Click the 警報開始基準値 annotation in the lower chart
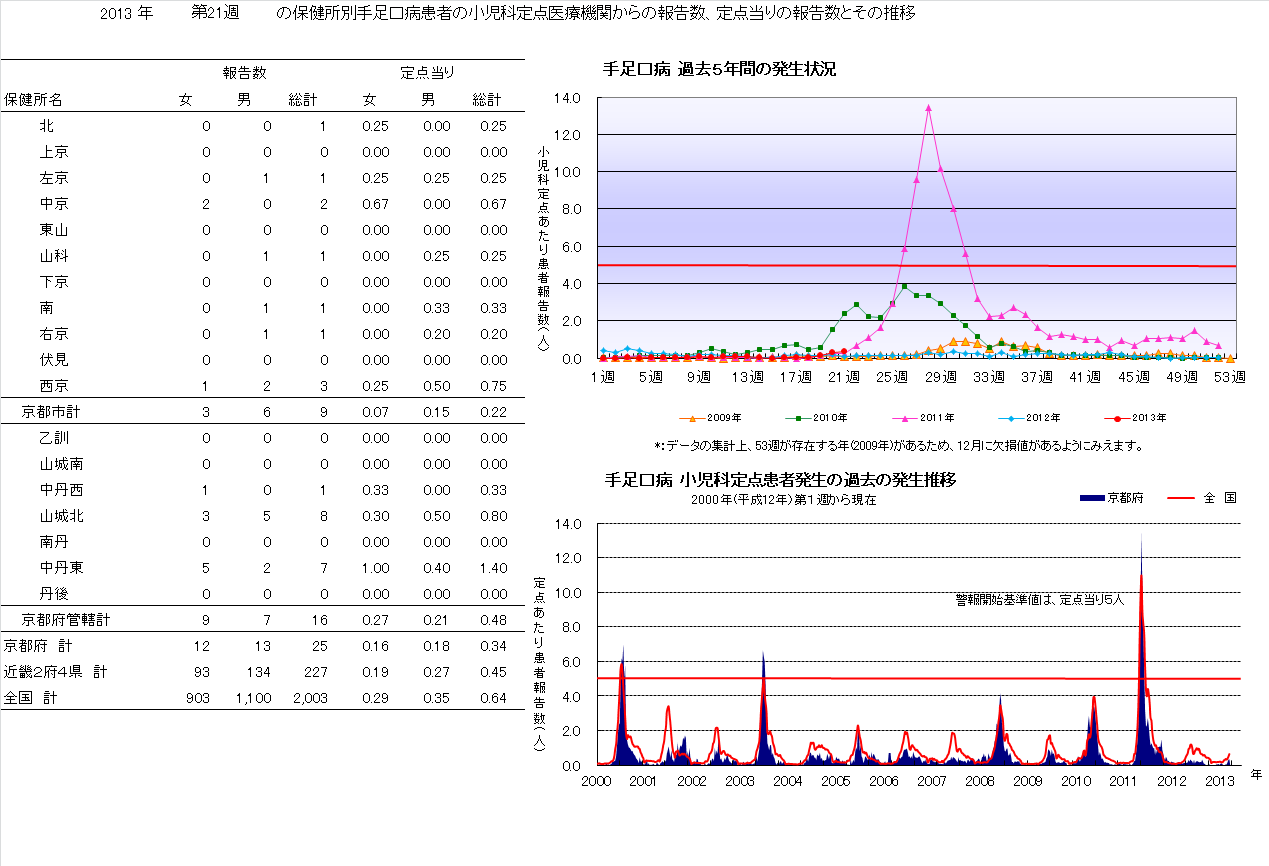This screenshot has width=1269, height=866. [x=1040, y=600]
